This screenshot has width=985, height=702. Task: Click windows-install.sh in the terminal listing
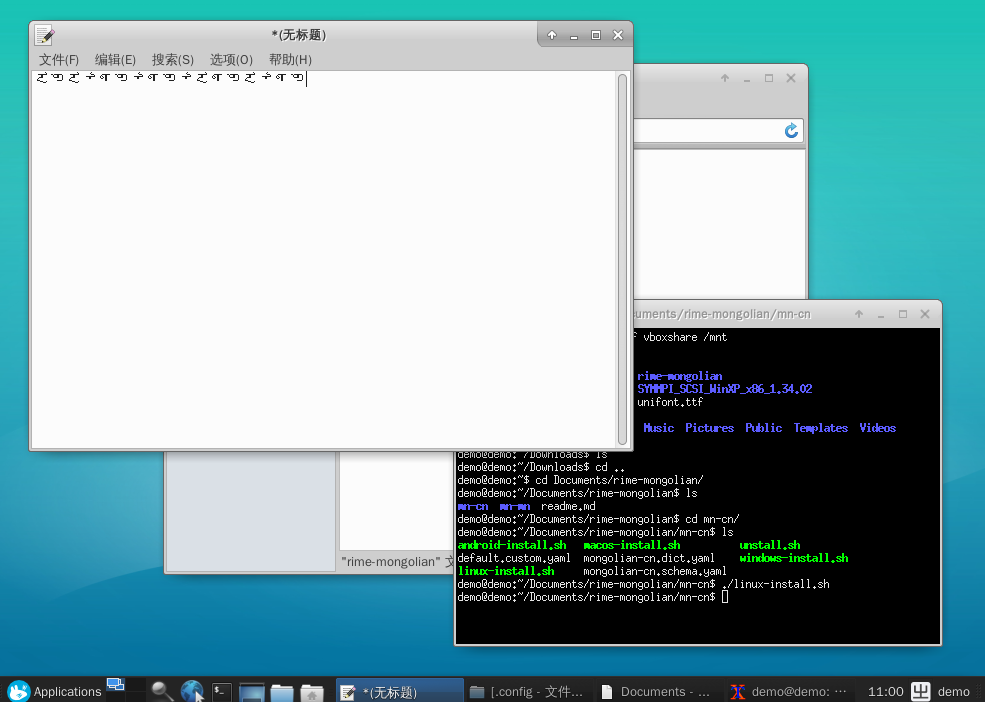pos(793,558)
